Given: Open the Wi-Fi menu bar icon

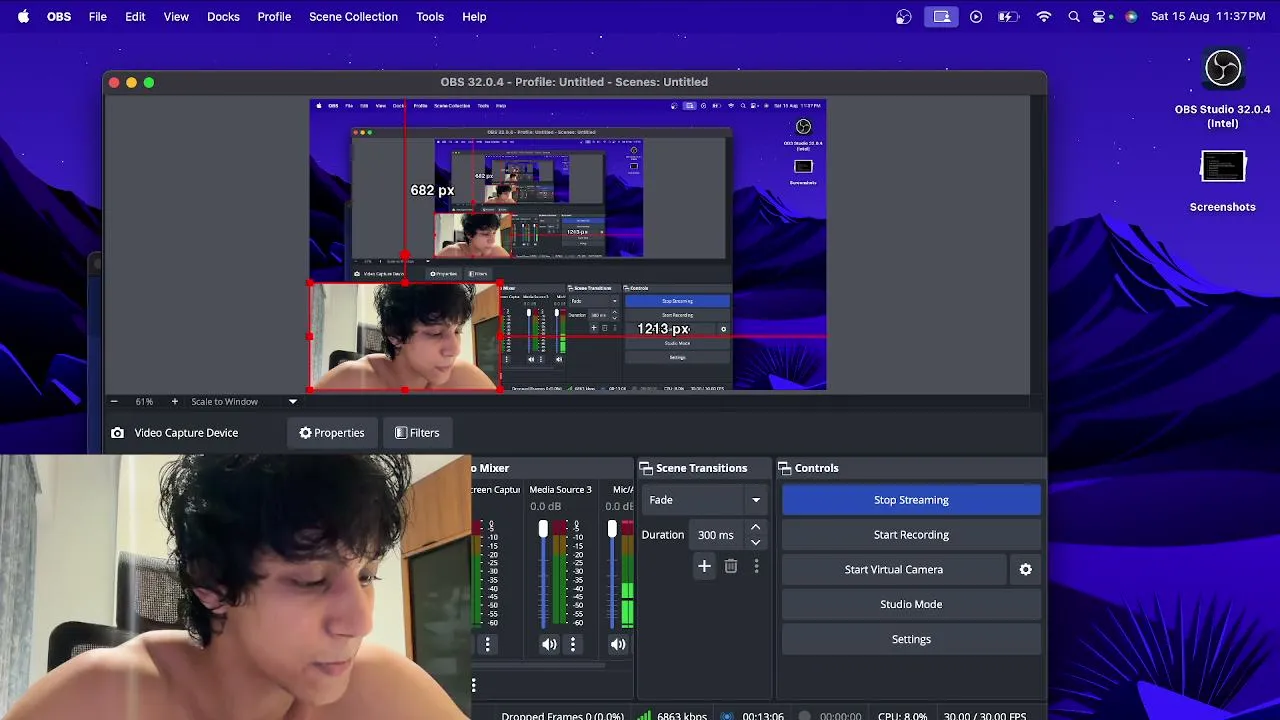Looking at the screenshot, I should [1044, 16].
